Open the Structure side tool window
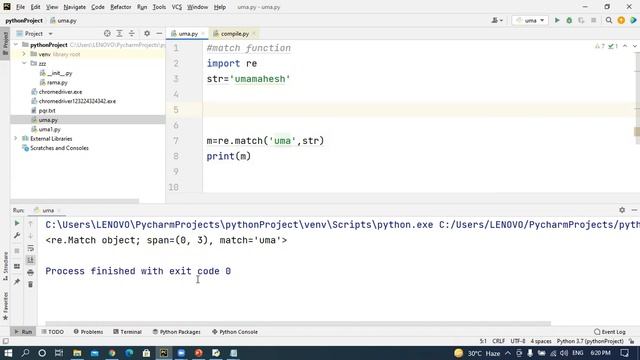Image resolution: width=640 pixels, height=360 pixels. tap(5, 266)
